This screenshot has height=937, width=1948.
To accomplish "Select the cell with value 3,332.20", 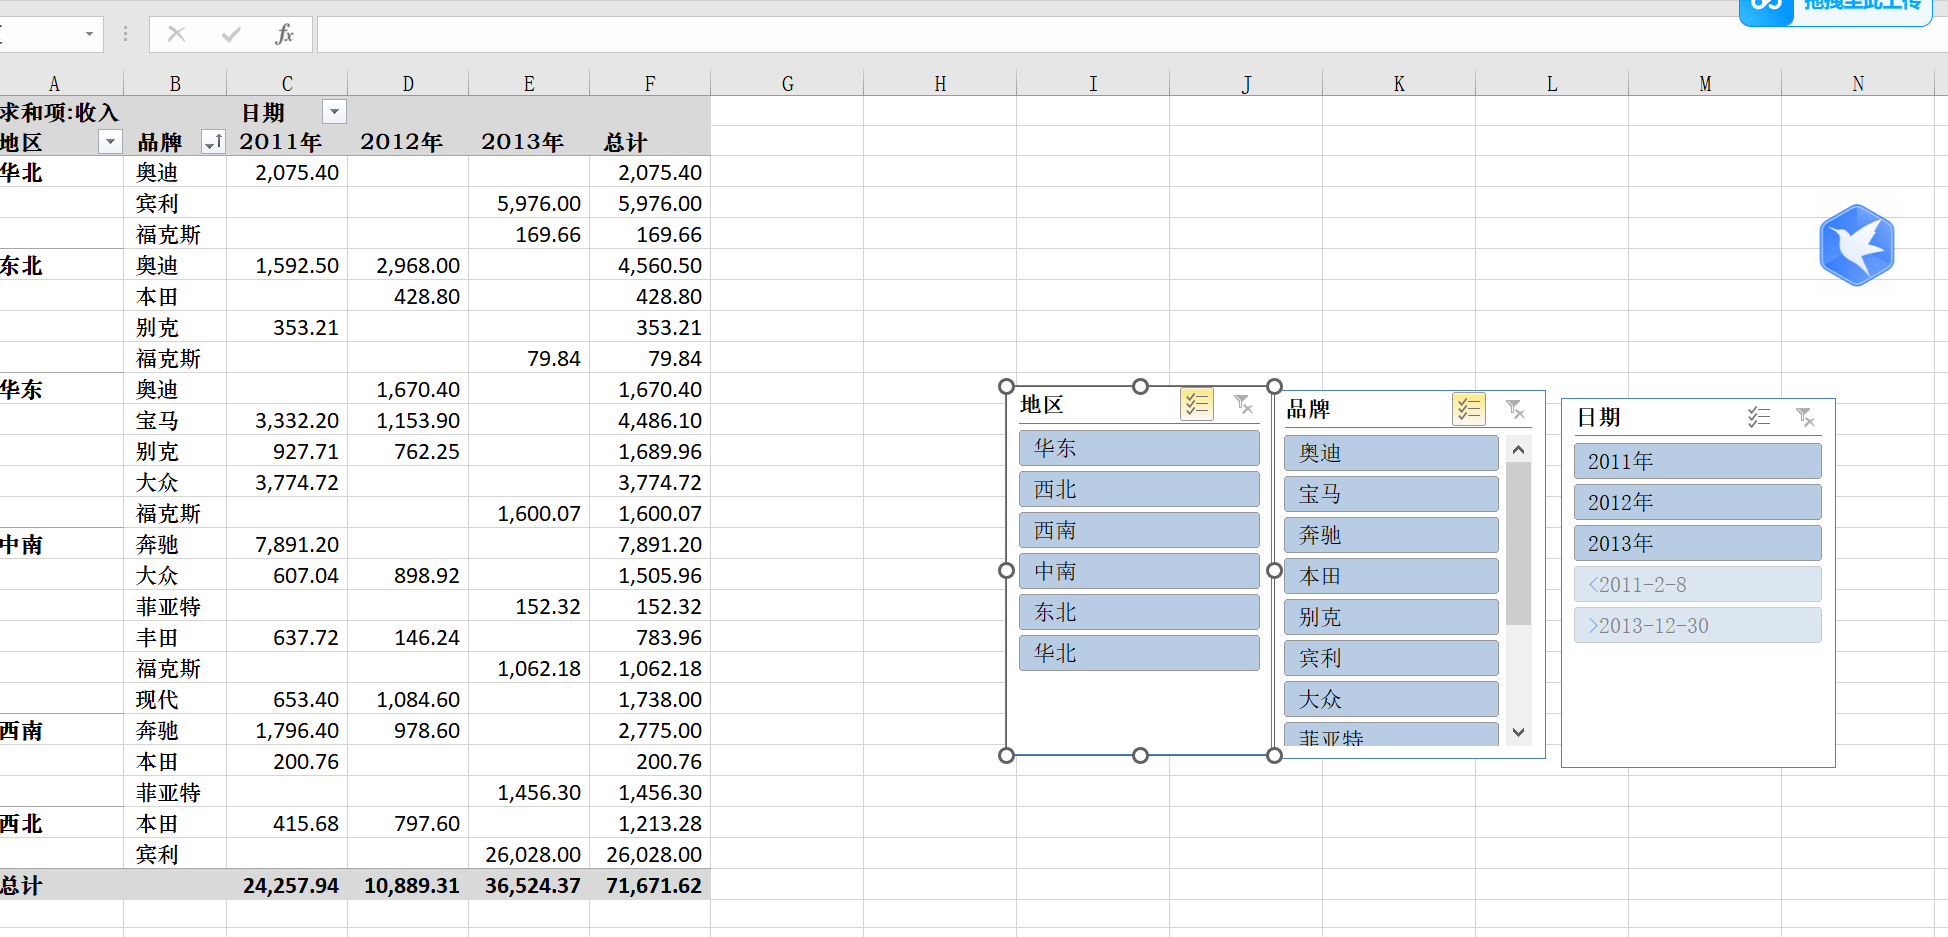I will click(x=287, y=420).
